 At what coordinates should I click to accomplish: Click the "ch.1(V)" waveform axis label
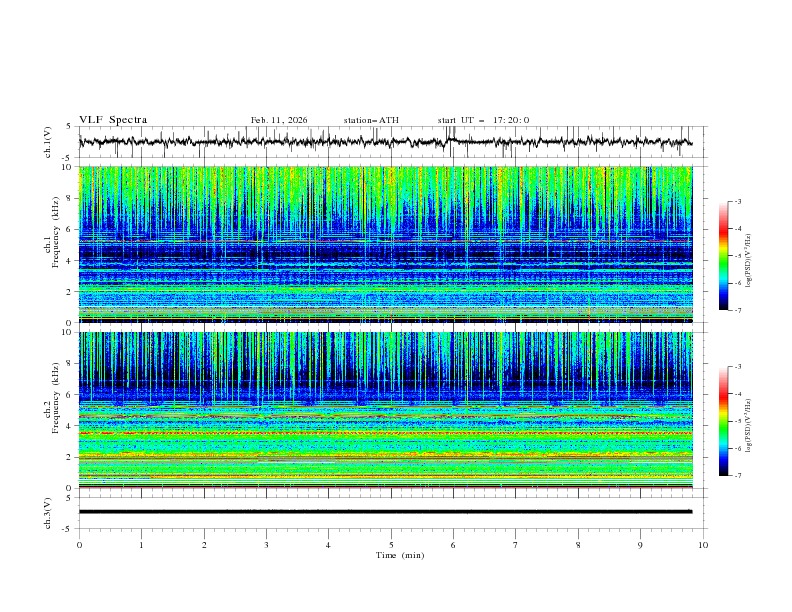(x=48, y=142)
